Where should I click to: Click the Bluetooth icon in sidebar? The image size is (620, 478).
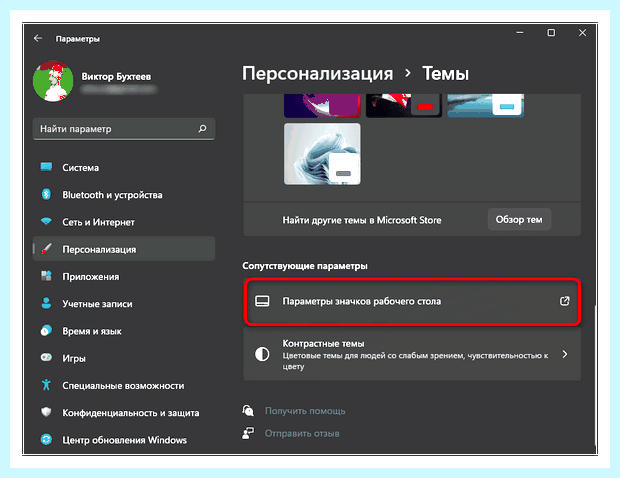click(x=46, y=194)
